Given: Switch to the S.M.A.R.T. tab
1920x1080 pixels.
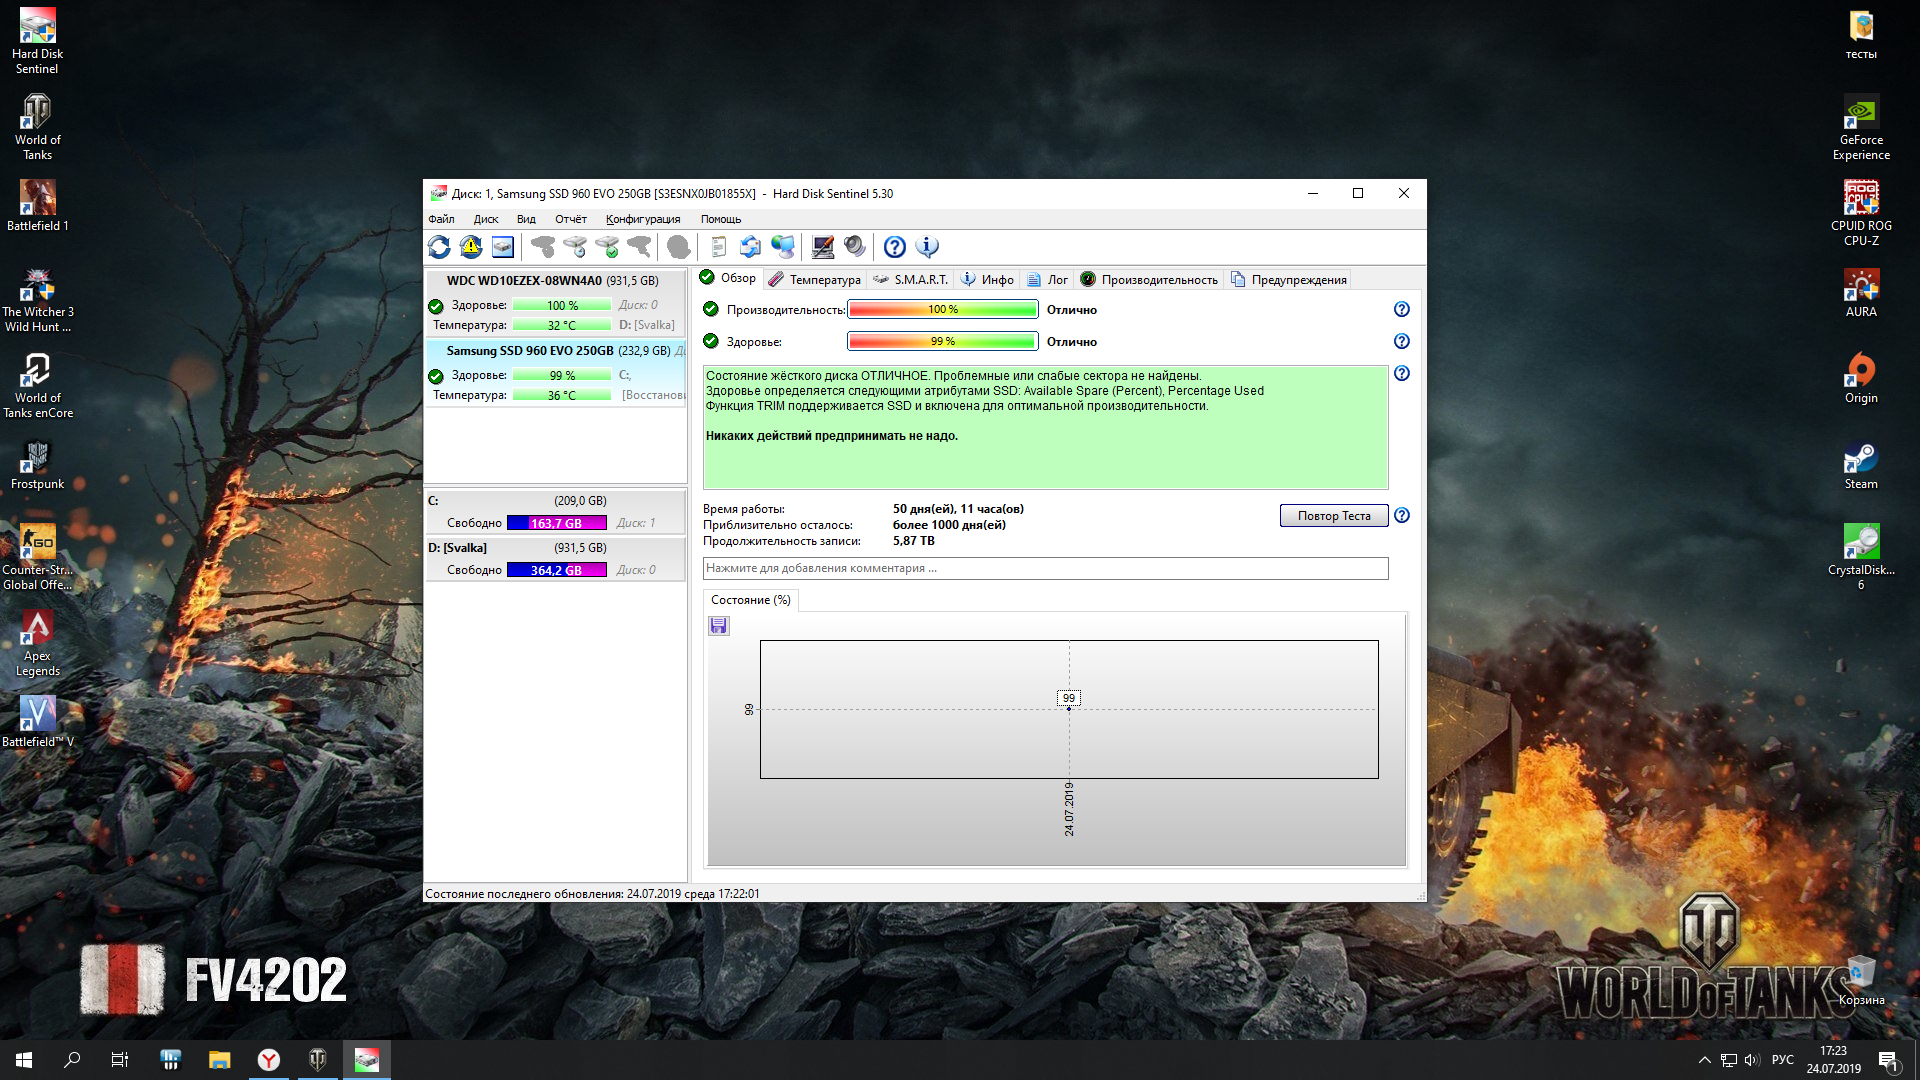Looking at the screenshot, I should pos(910,280).
